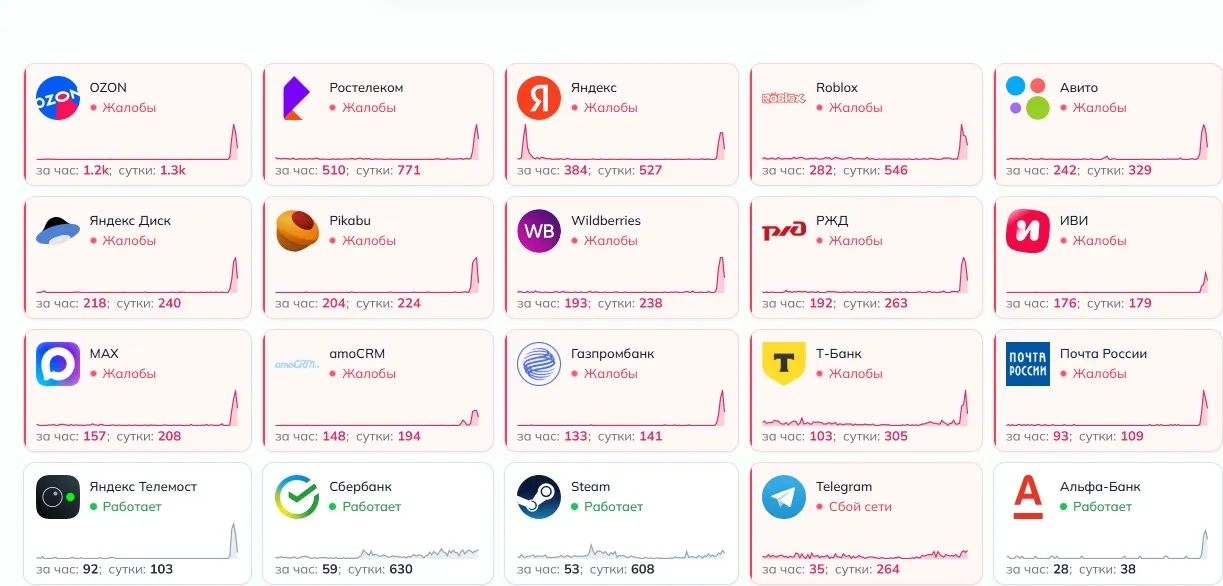Open the Яндекс Диск saucer icon
The image size is (1223, 586).
58,231
